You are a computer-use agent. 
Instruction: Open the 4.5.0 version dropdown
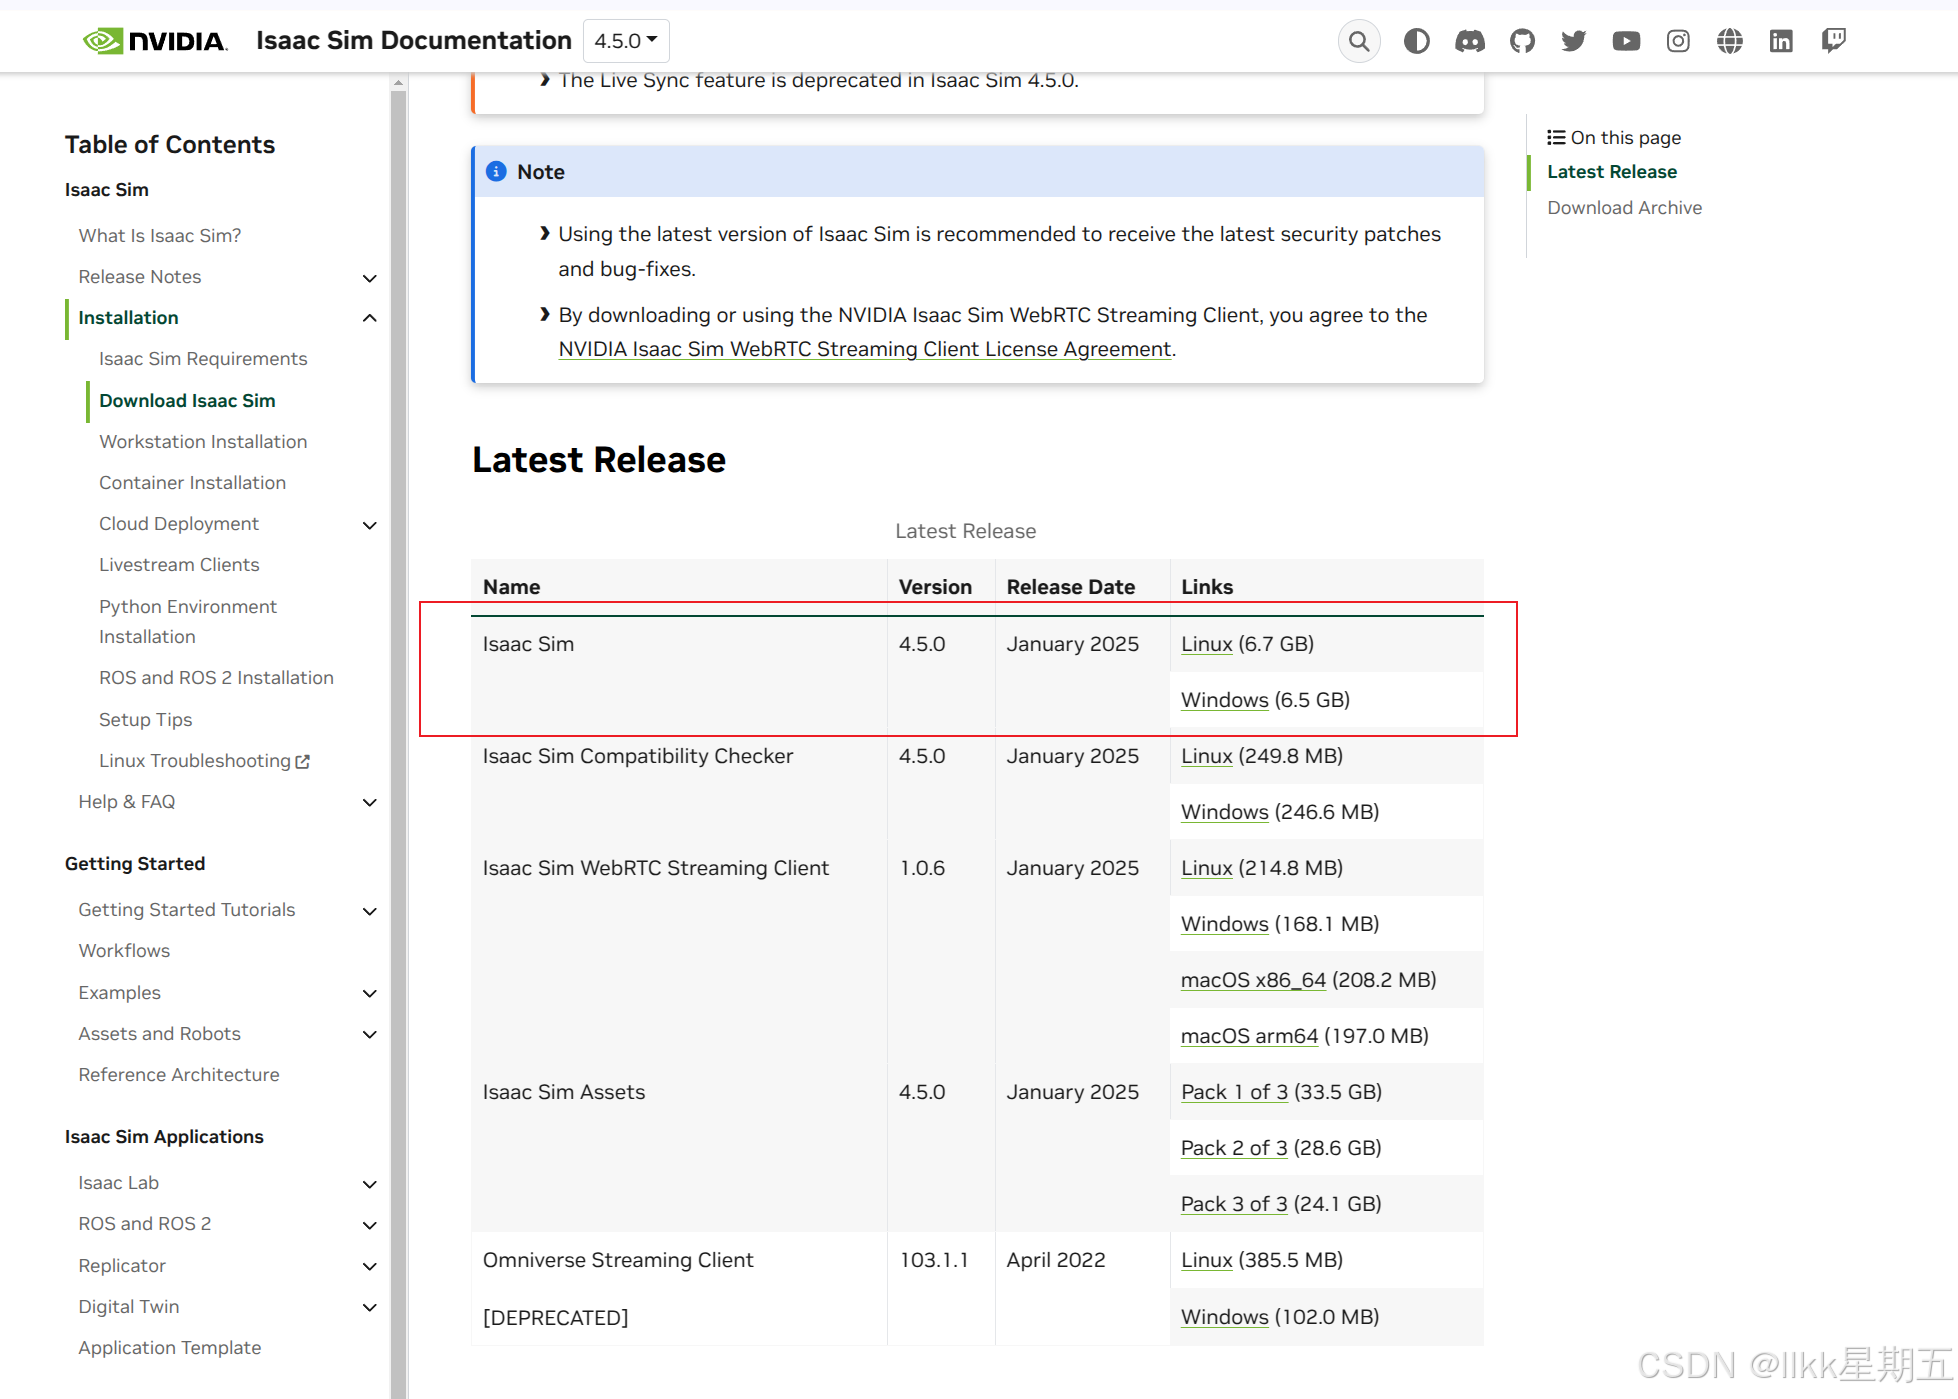(626, 41)
